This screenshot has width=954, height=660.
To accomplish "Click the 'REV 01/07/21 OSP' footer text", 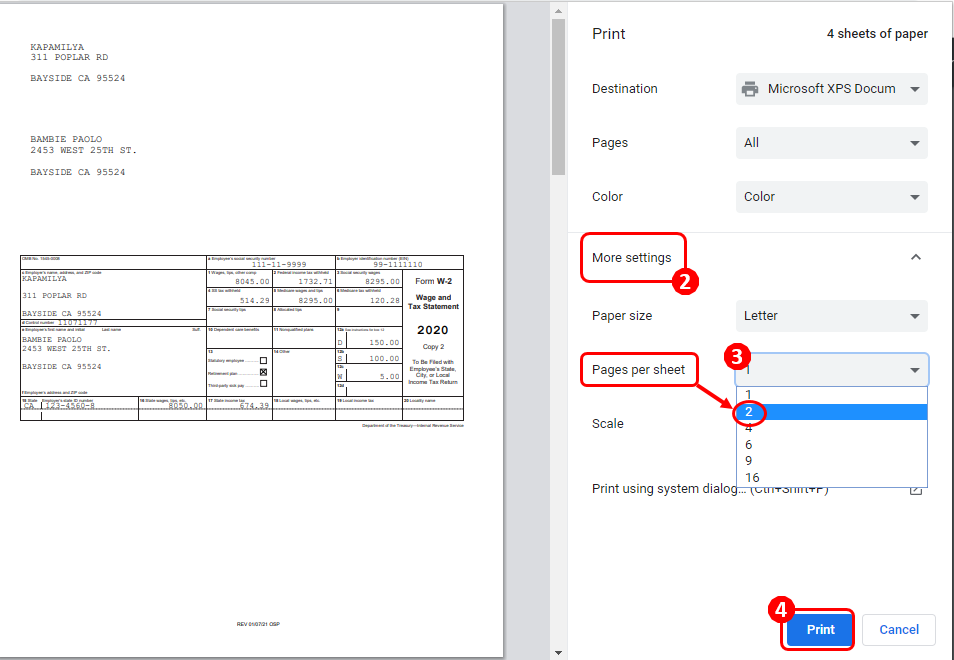I will 258,624.
